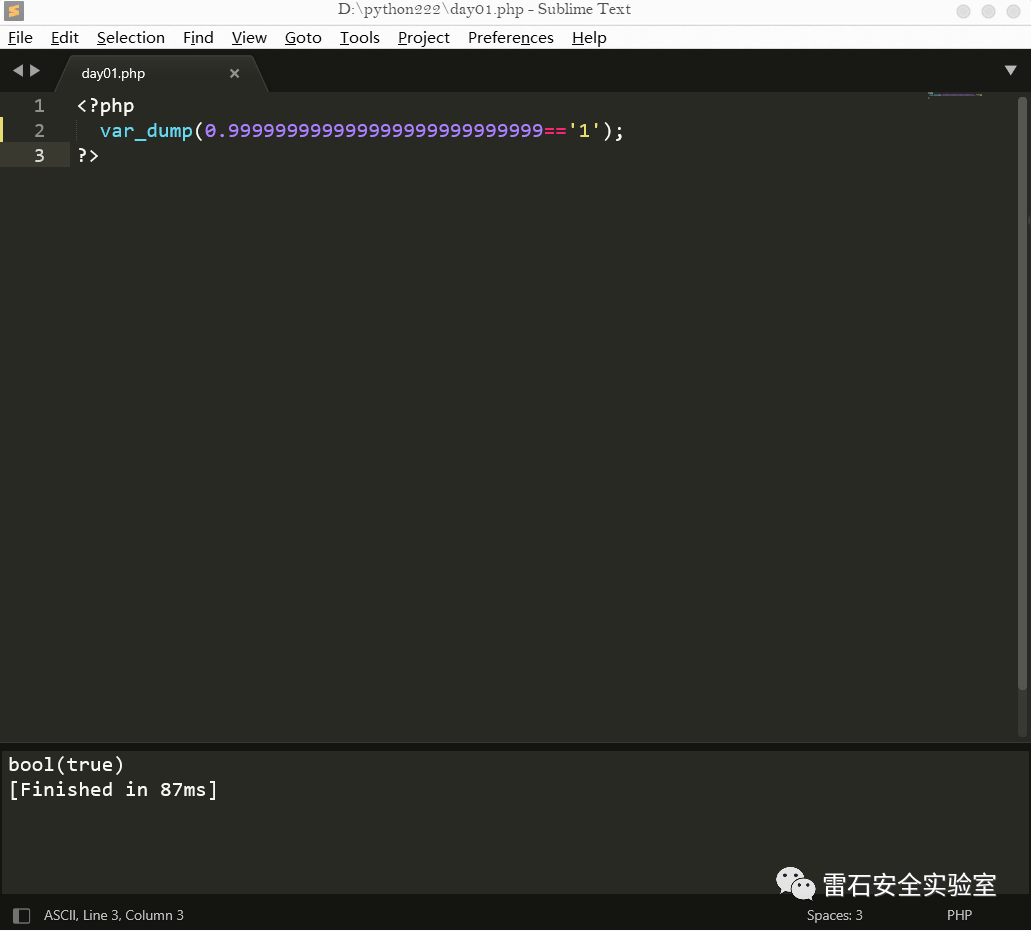Open the Preferences menu
1031x931 pixels.
coord(510,38)
